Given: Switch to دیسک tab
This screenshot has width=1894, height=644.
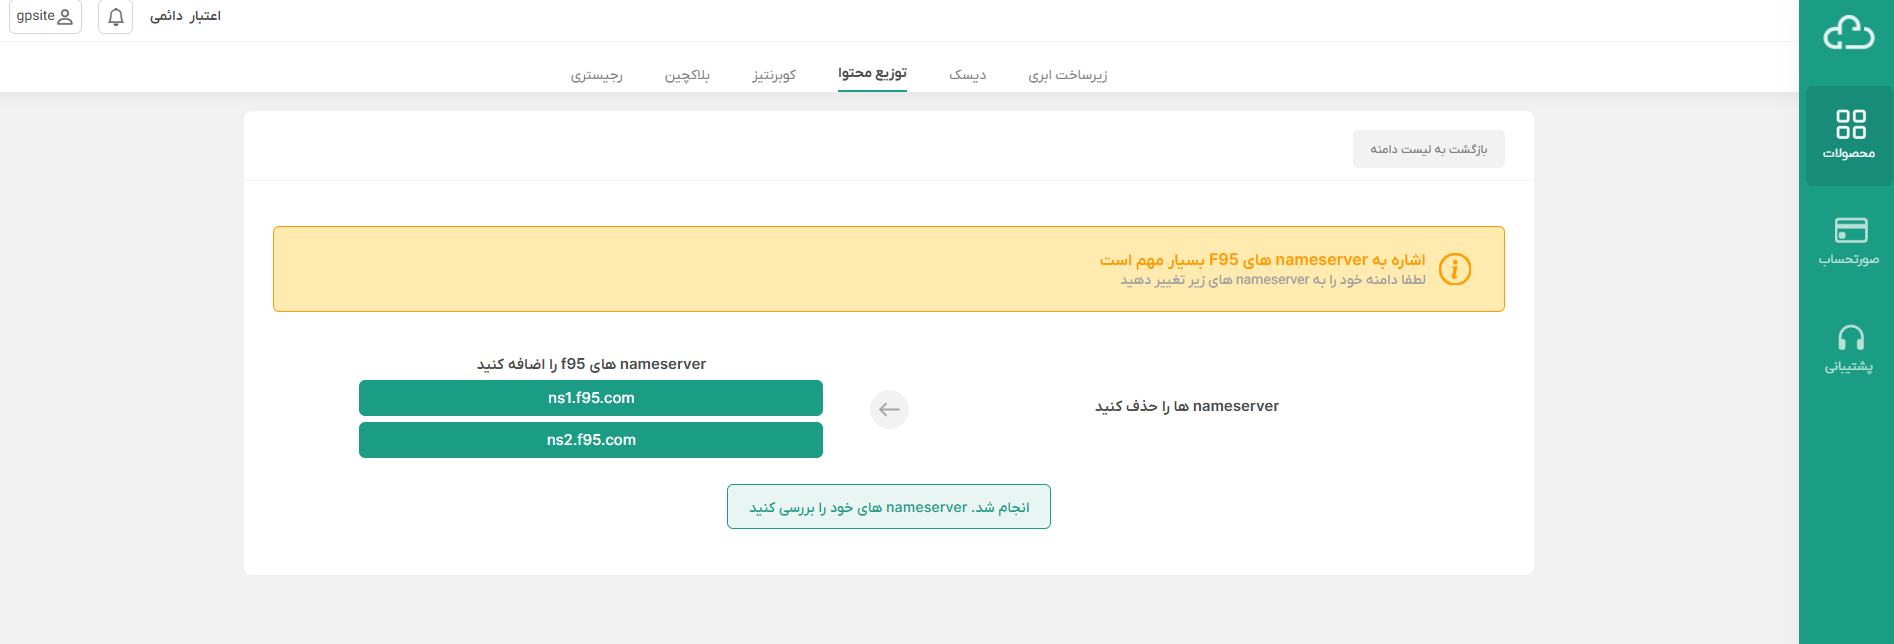Looking at the screenshot, I should 967,75.
